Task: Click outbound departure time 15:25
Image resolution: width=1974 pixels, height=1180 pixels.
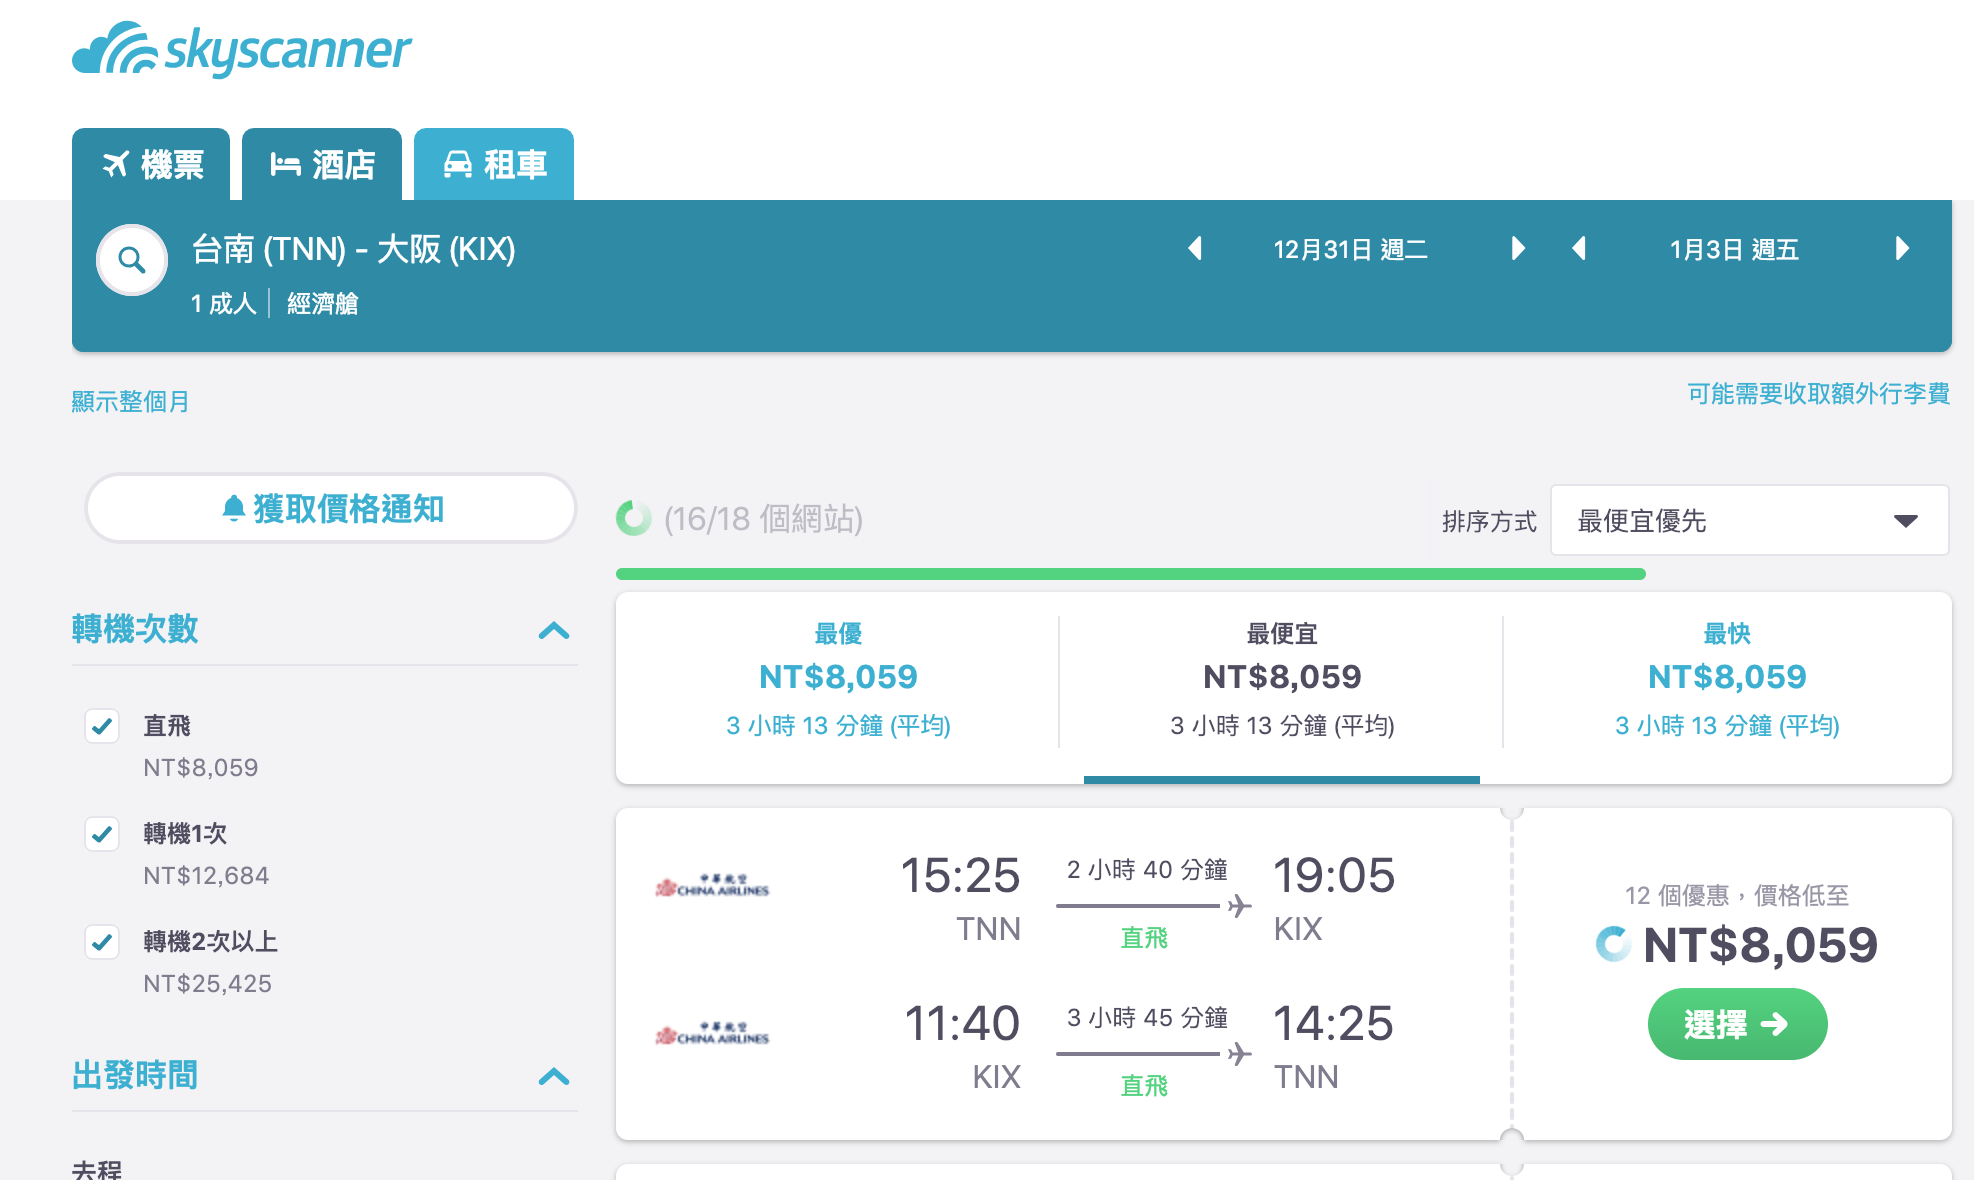Action: coord(960,876)
